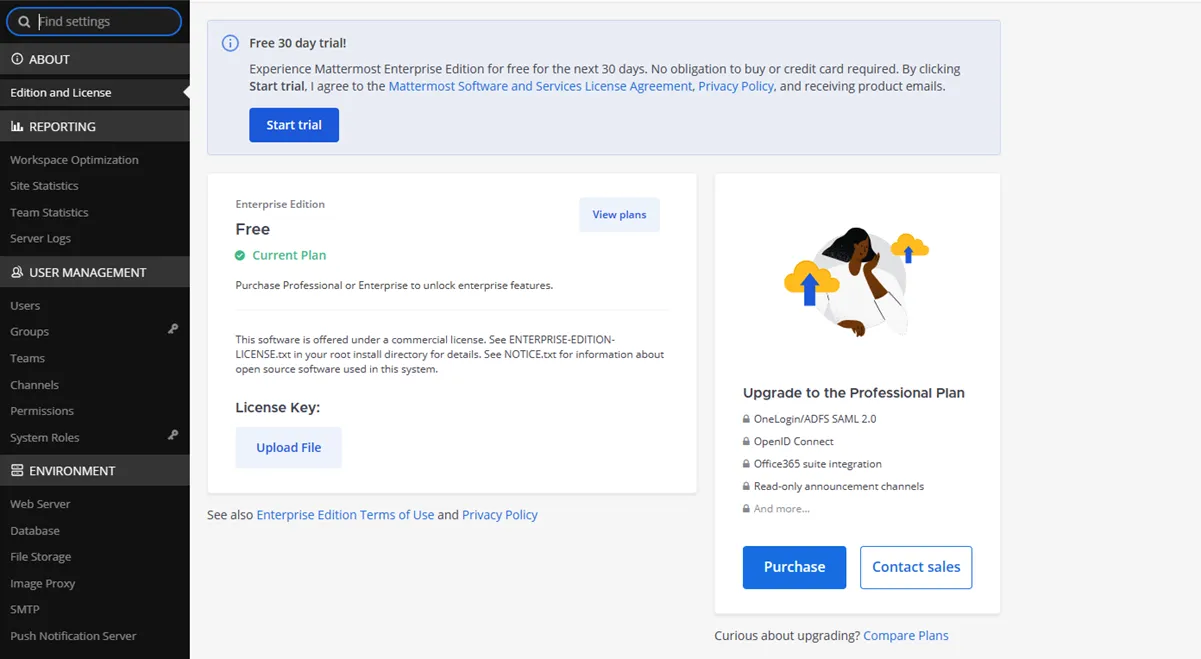Image resolution: width=1201 pixels, height=659 pixels.
Task: Click the cloud upload illustration
Action: coord(857,281)
